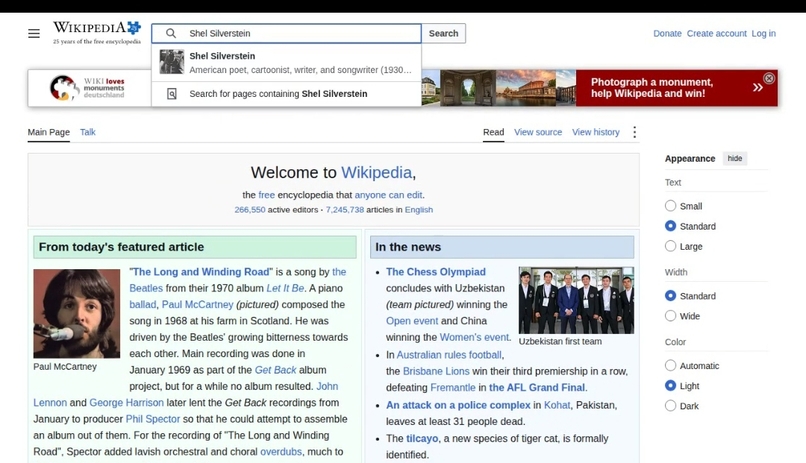Click the Wikipedia logo

point(97,32)
